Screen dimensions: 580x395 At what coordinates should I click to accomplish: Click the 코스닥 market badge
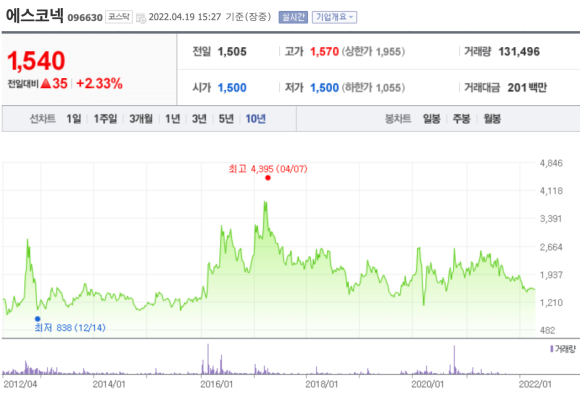(x=119, y=17)
